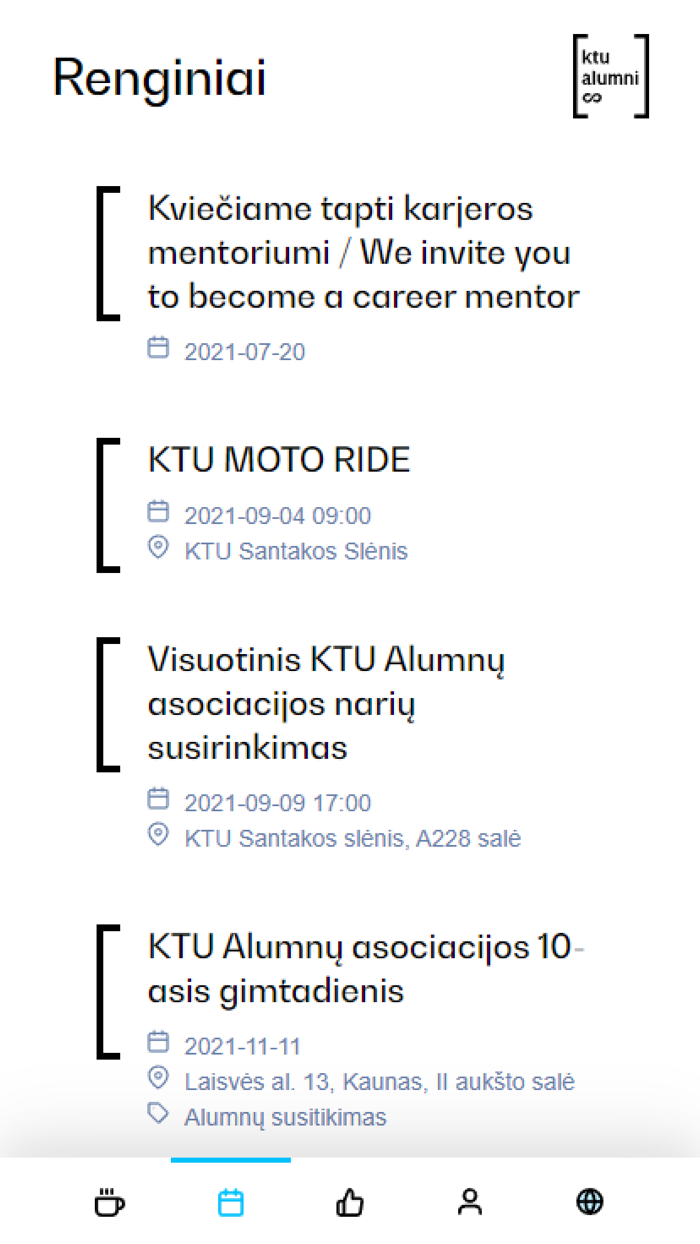Click the KTU Alumni logo in top corner
This screenshot has height=1244, width=700.
click(610, 76)
